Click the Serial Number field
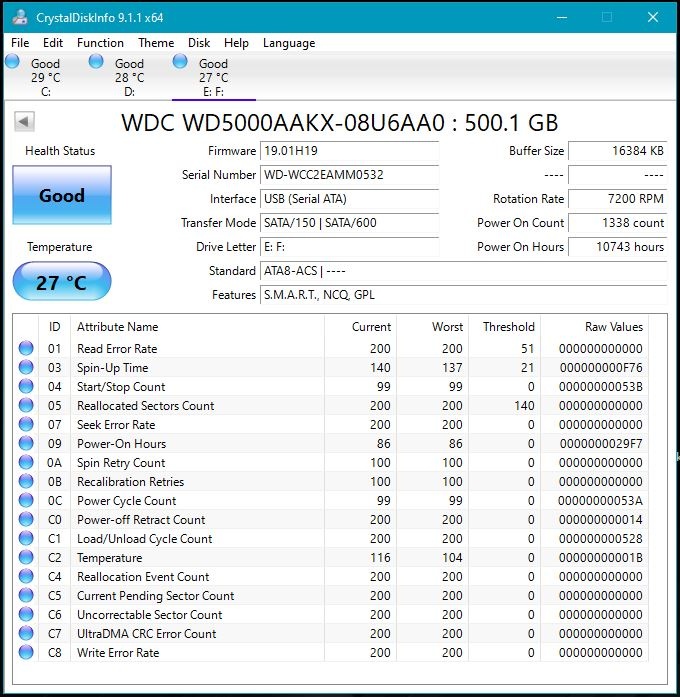 point(349,175)
